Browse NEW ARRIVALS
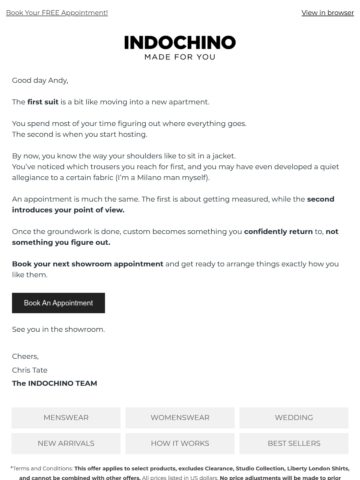This screenshot has height=480, width=360. [66, 443]
